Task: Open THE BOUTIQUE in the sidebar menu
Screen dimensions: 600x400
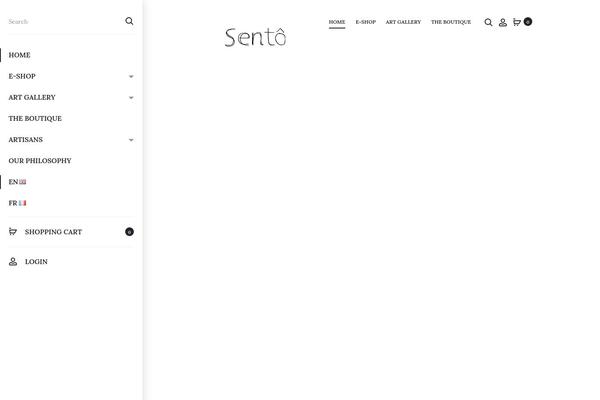Action: [35, 118]
